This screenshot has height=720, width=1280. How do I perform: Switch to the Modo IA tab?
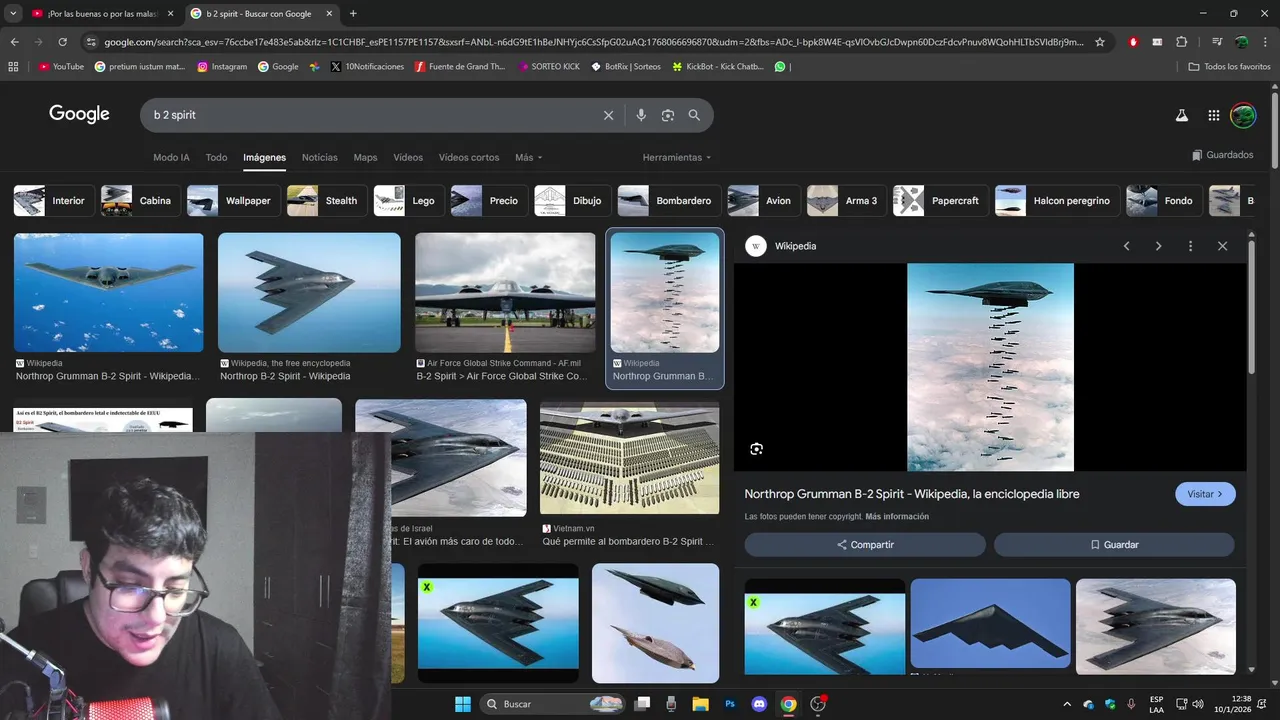pos(171,158)
